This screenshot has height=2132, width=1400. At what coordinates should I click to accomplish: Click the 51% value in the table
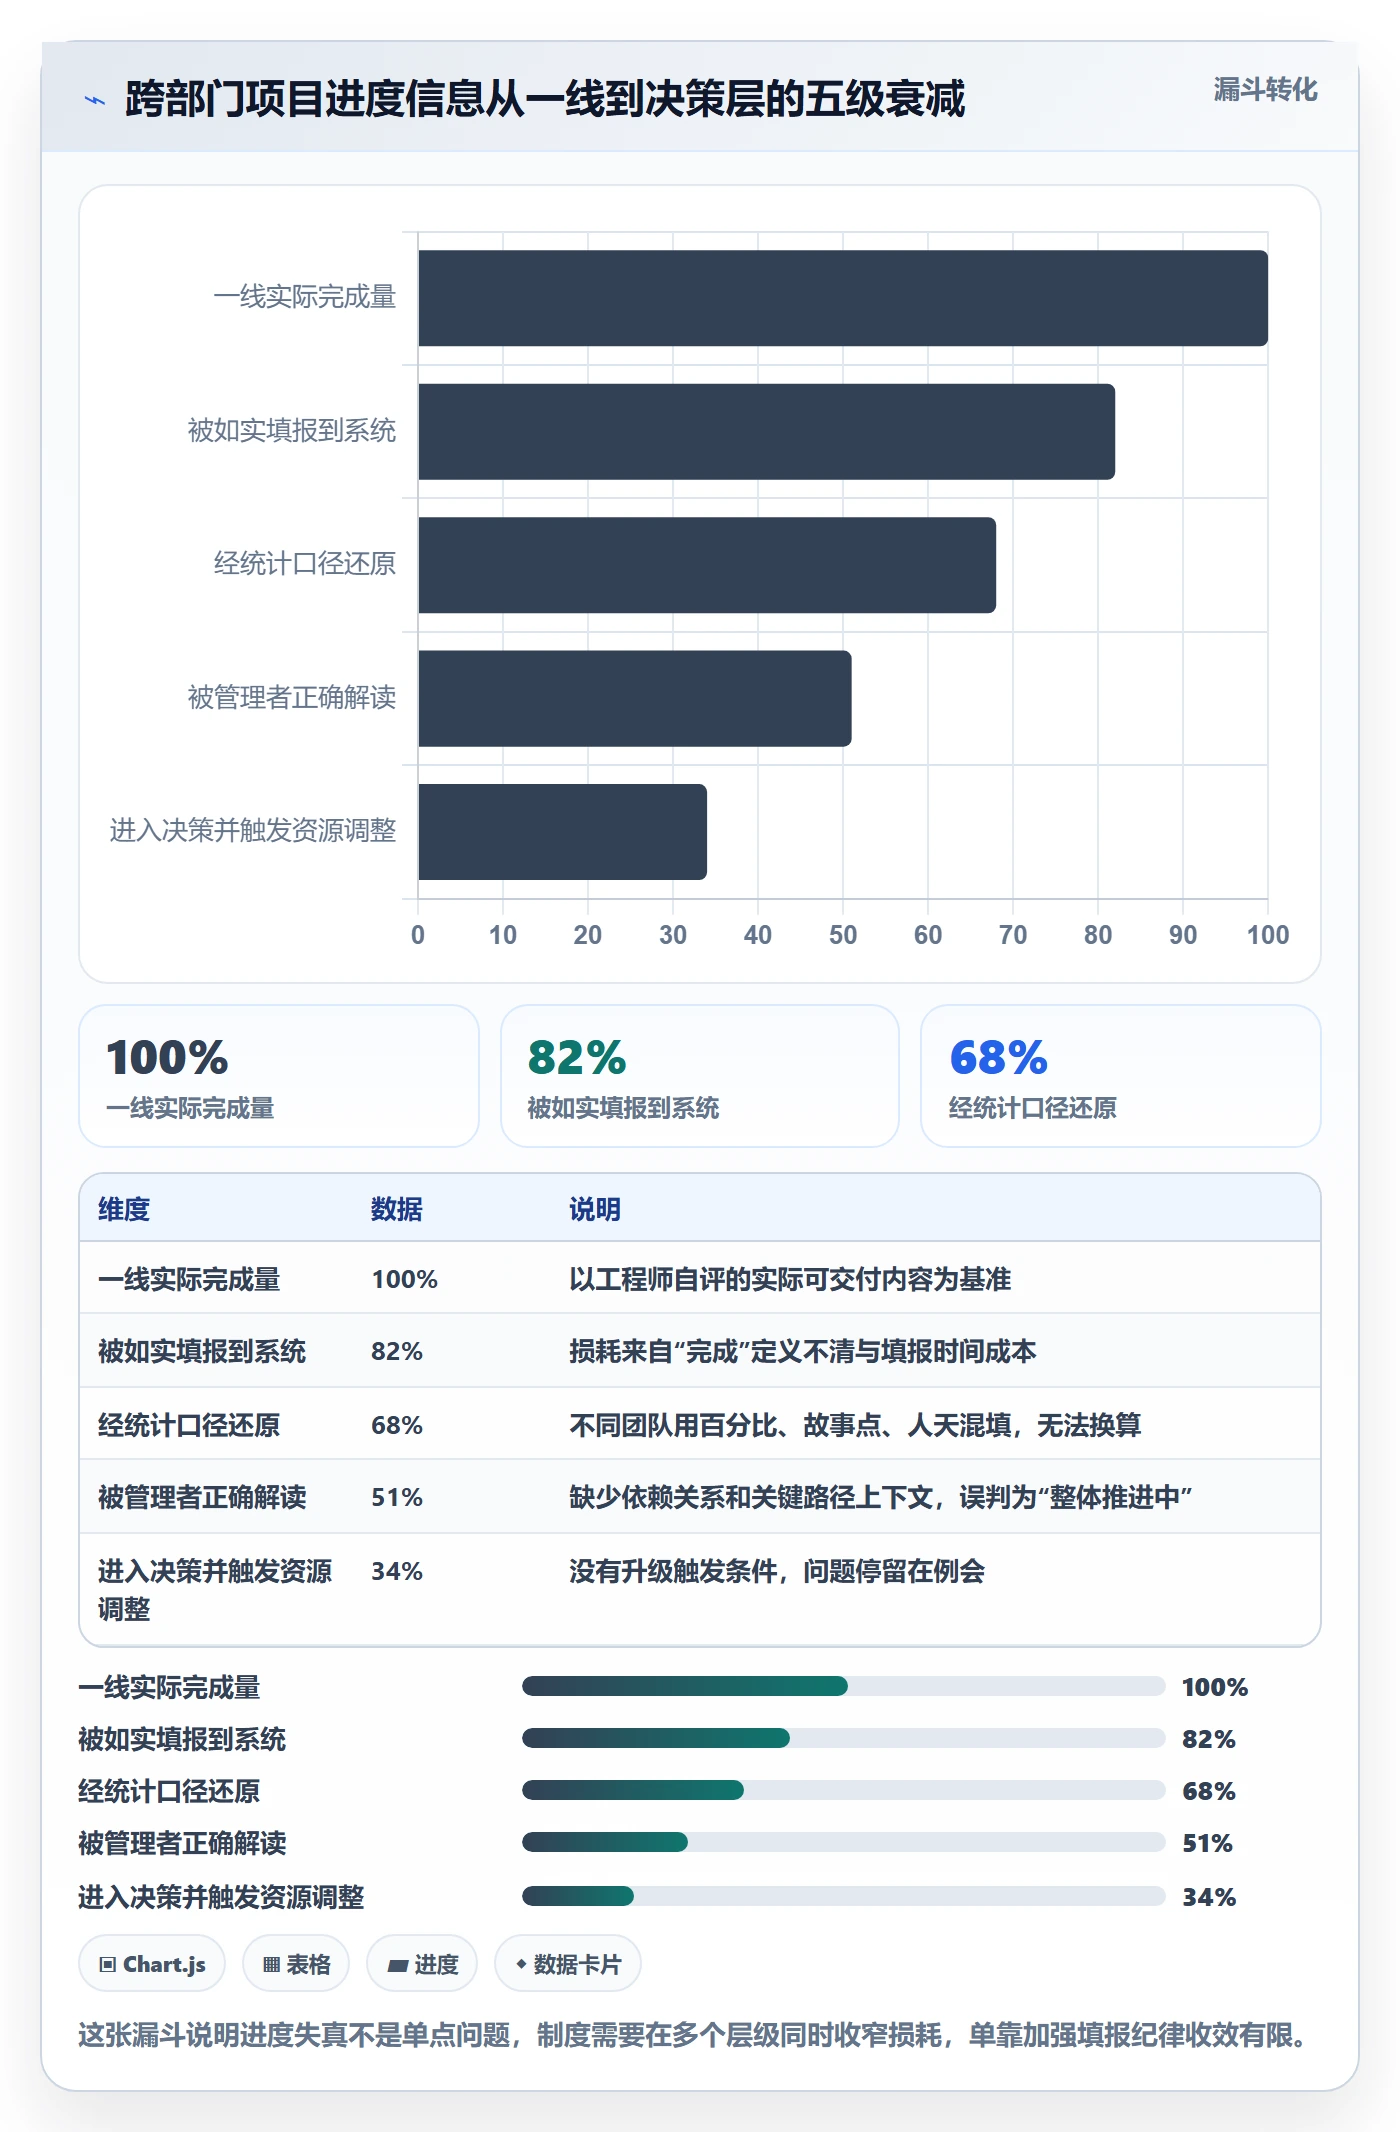coord(397,1497)
